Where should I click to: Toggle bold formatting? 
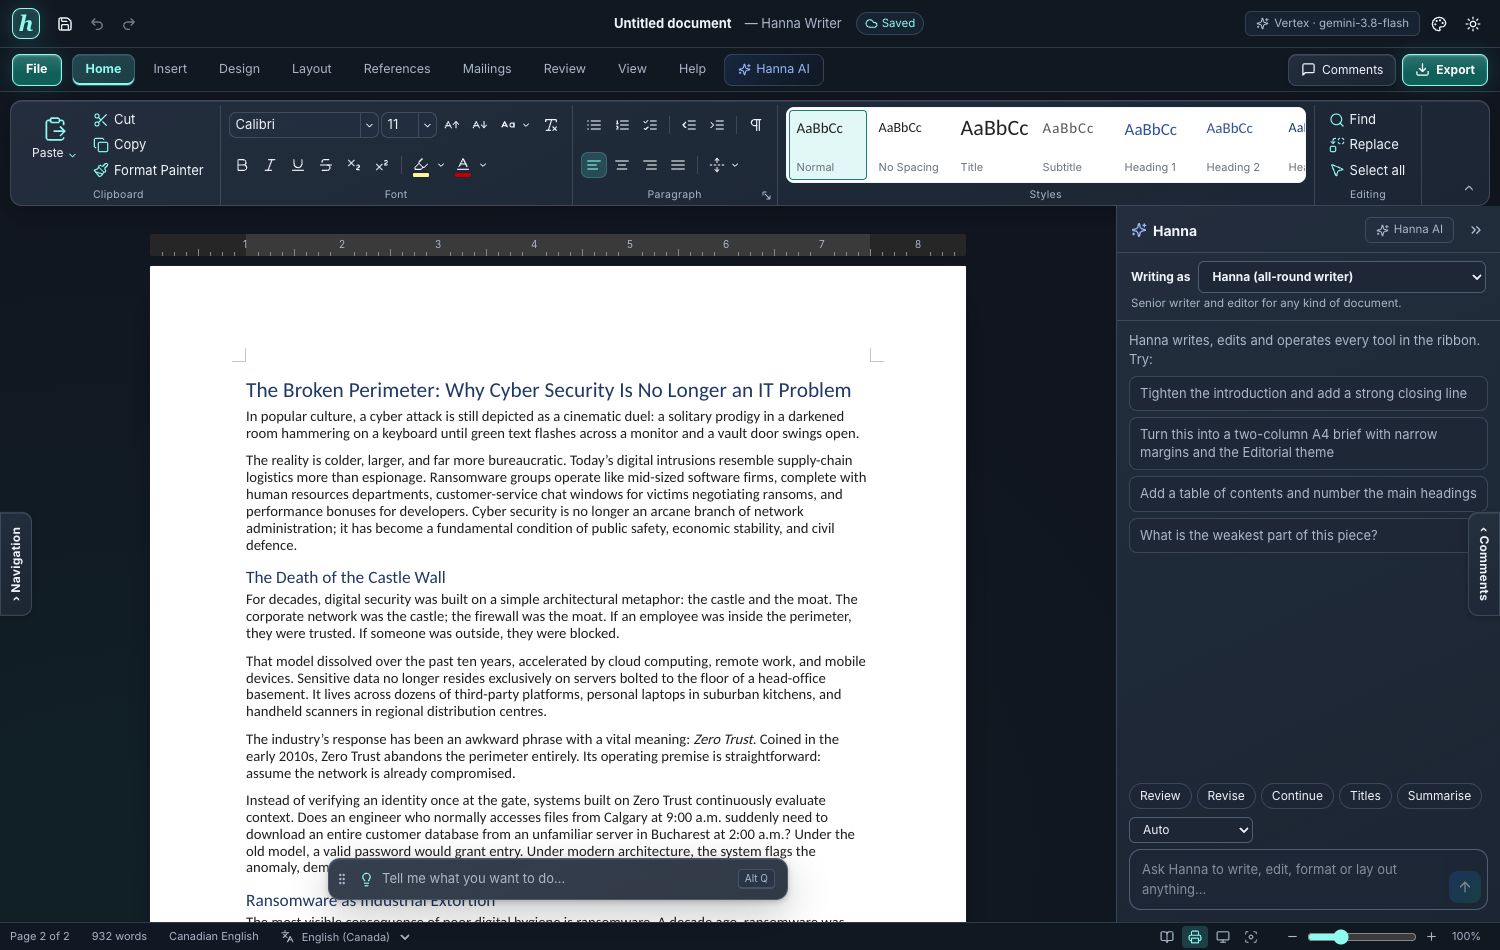pyautogui.click(x=242, y=165)
